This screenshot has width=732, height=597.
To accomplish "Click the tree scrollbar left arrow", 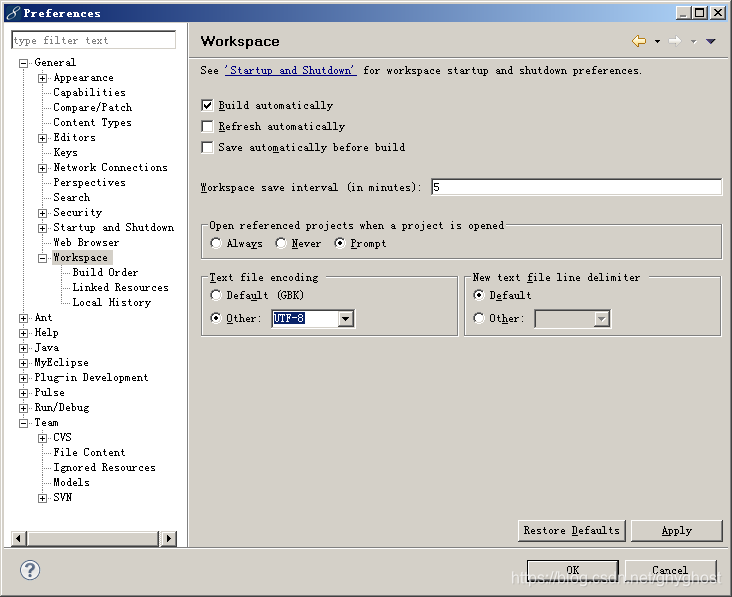I will [x=19, y=538].
